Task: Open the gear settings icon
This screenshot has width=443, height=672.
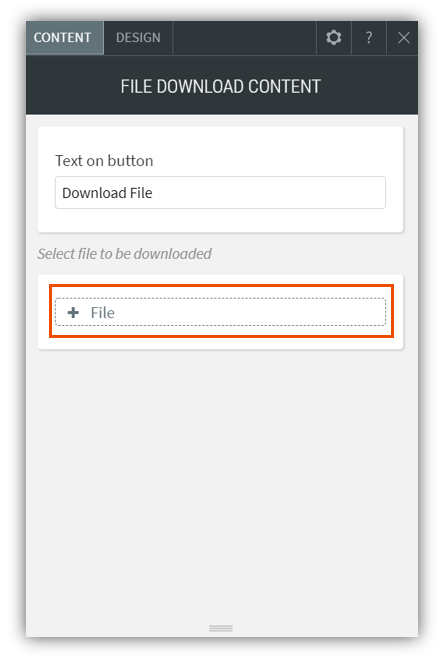Action: (333, 38)
